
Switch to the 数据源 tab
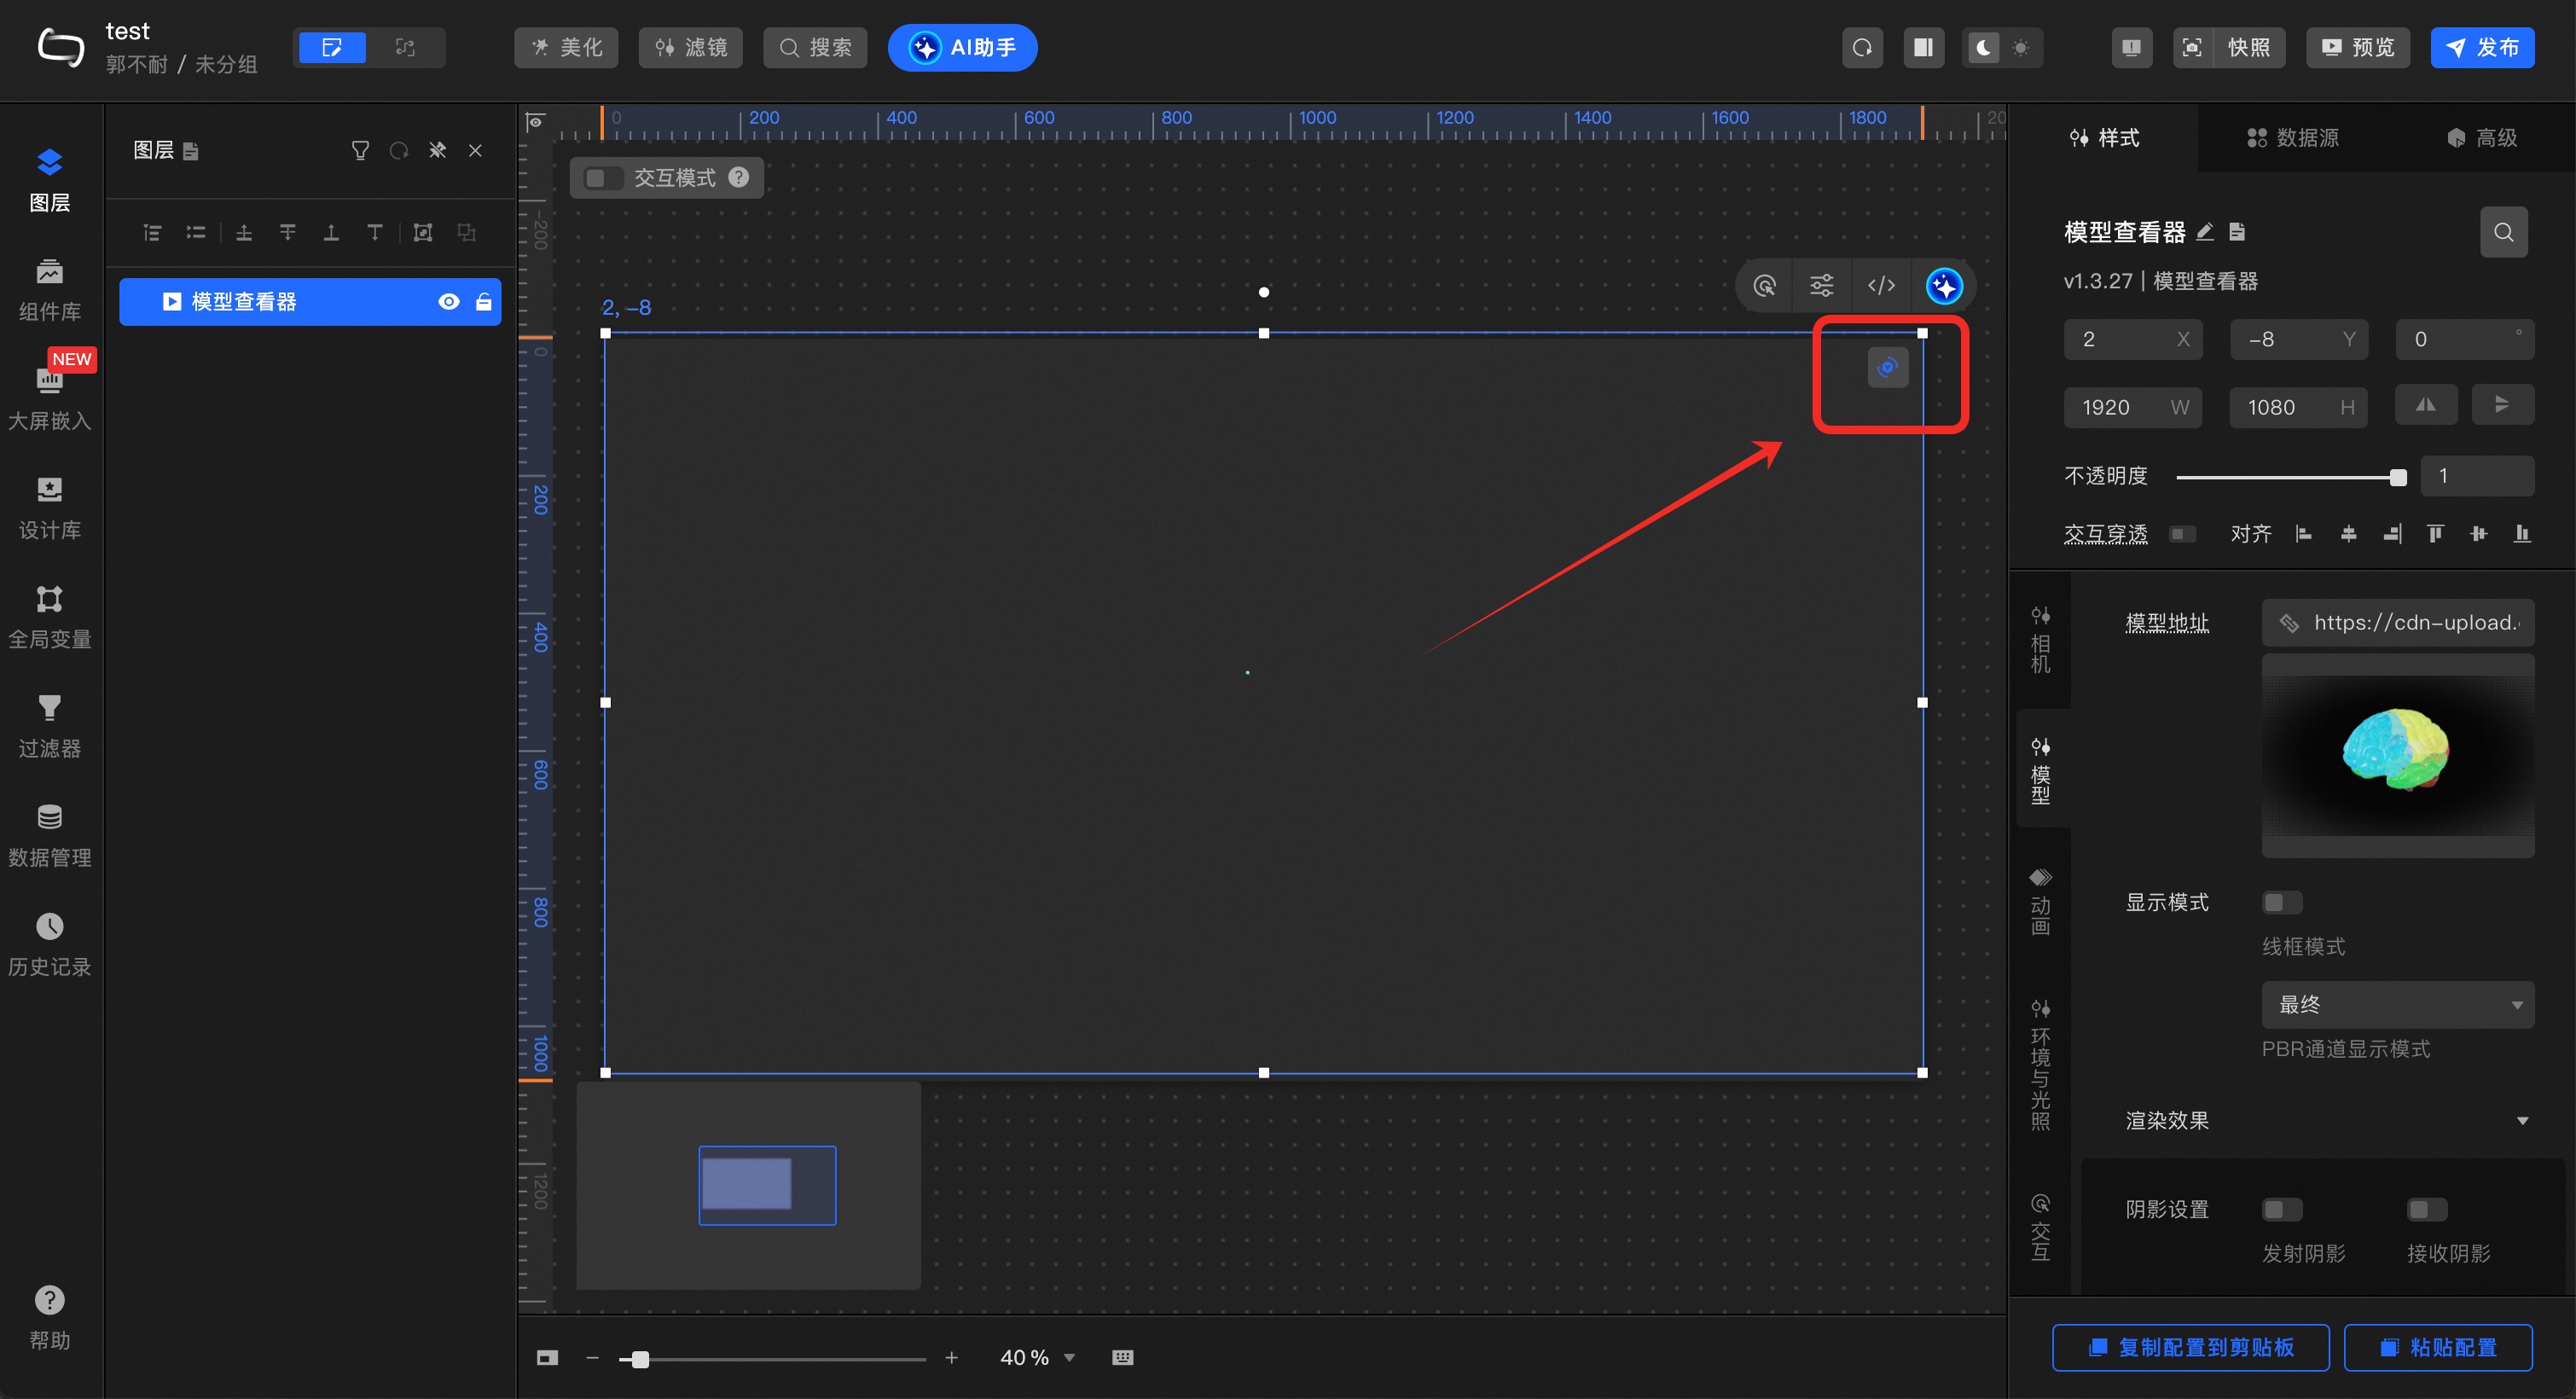point(2292,138)
